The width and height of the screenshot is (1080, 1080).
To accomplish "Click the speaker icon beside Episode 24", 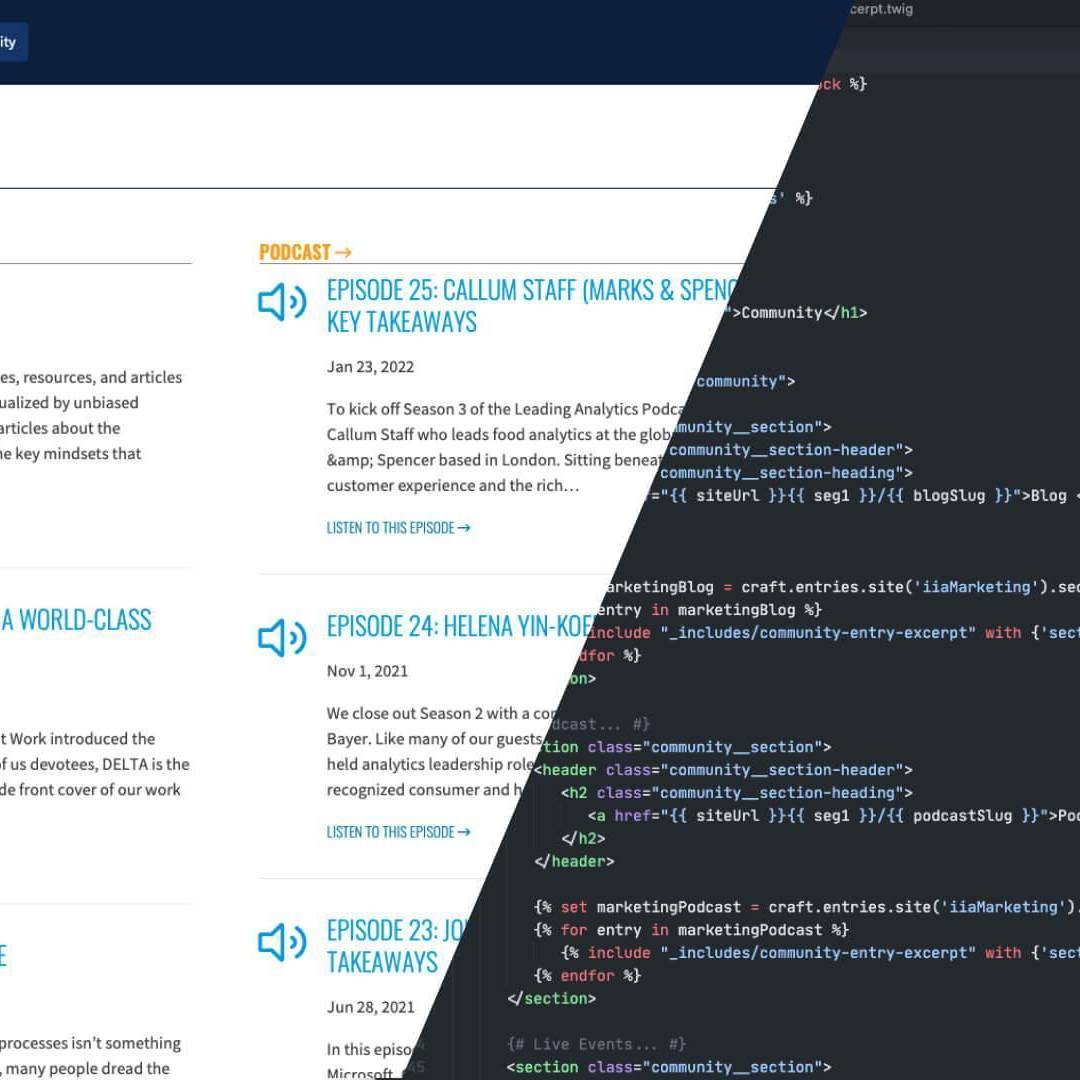I will click(282, 638).
